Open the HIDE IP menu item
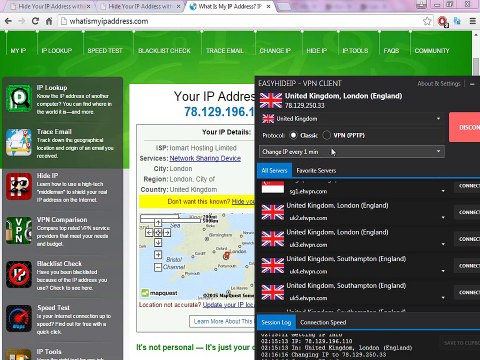 click(317, 51)
